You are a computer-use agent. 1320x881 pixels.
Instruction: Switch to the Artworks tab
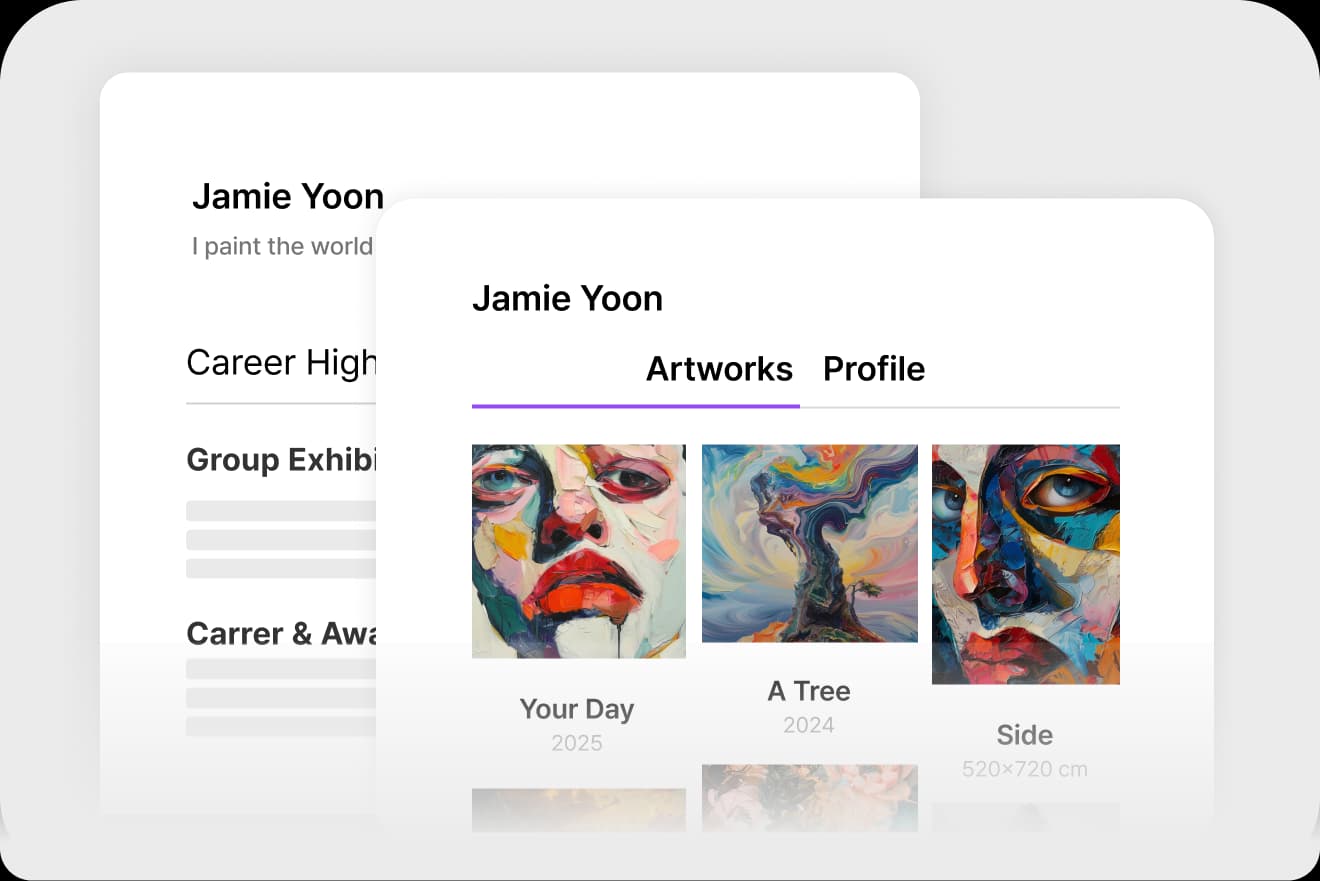coord(719,369)
